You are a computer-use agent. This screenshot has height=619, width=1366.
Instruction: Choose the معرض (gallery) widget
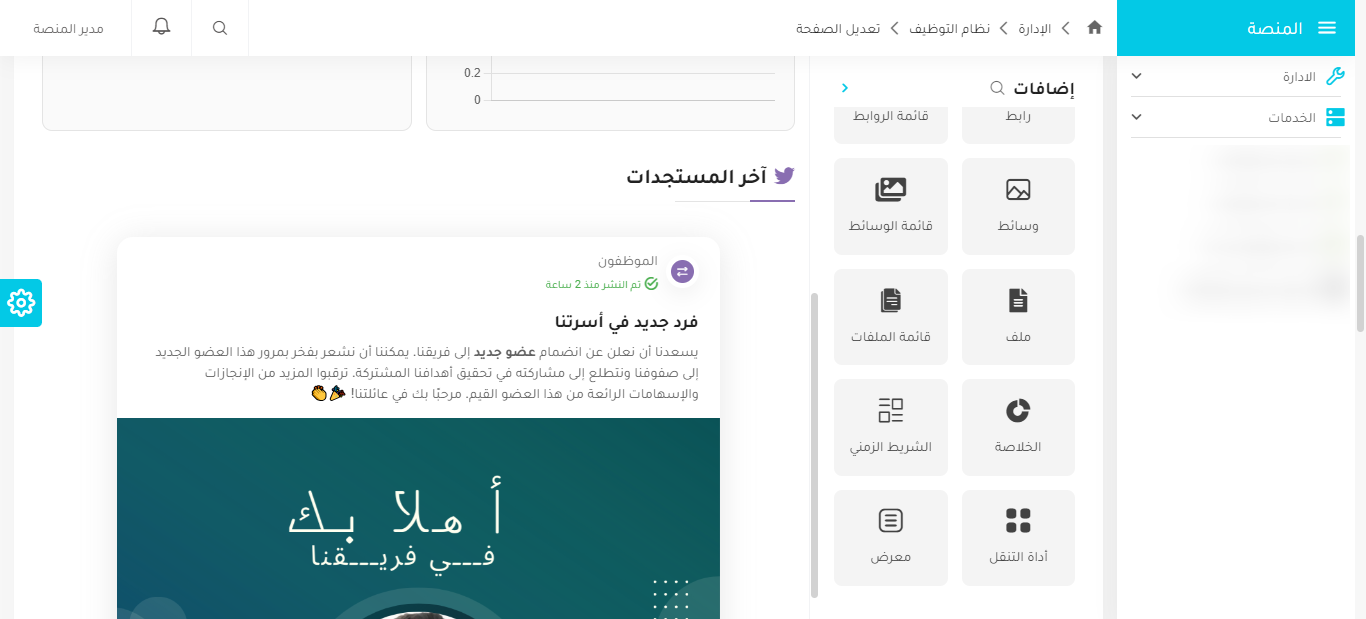point(890,537)
